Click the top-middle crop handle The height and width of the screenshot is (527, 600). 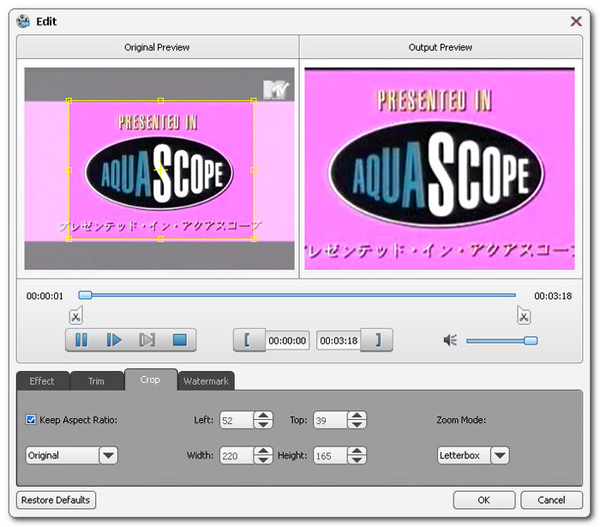tap(161, 101)
